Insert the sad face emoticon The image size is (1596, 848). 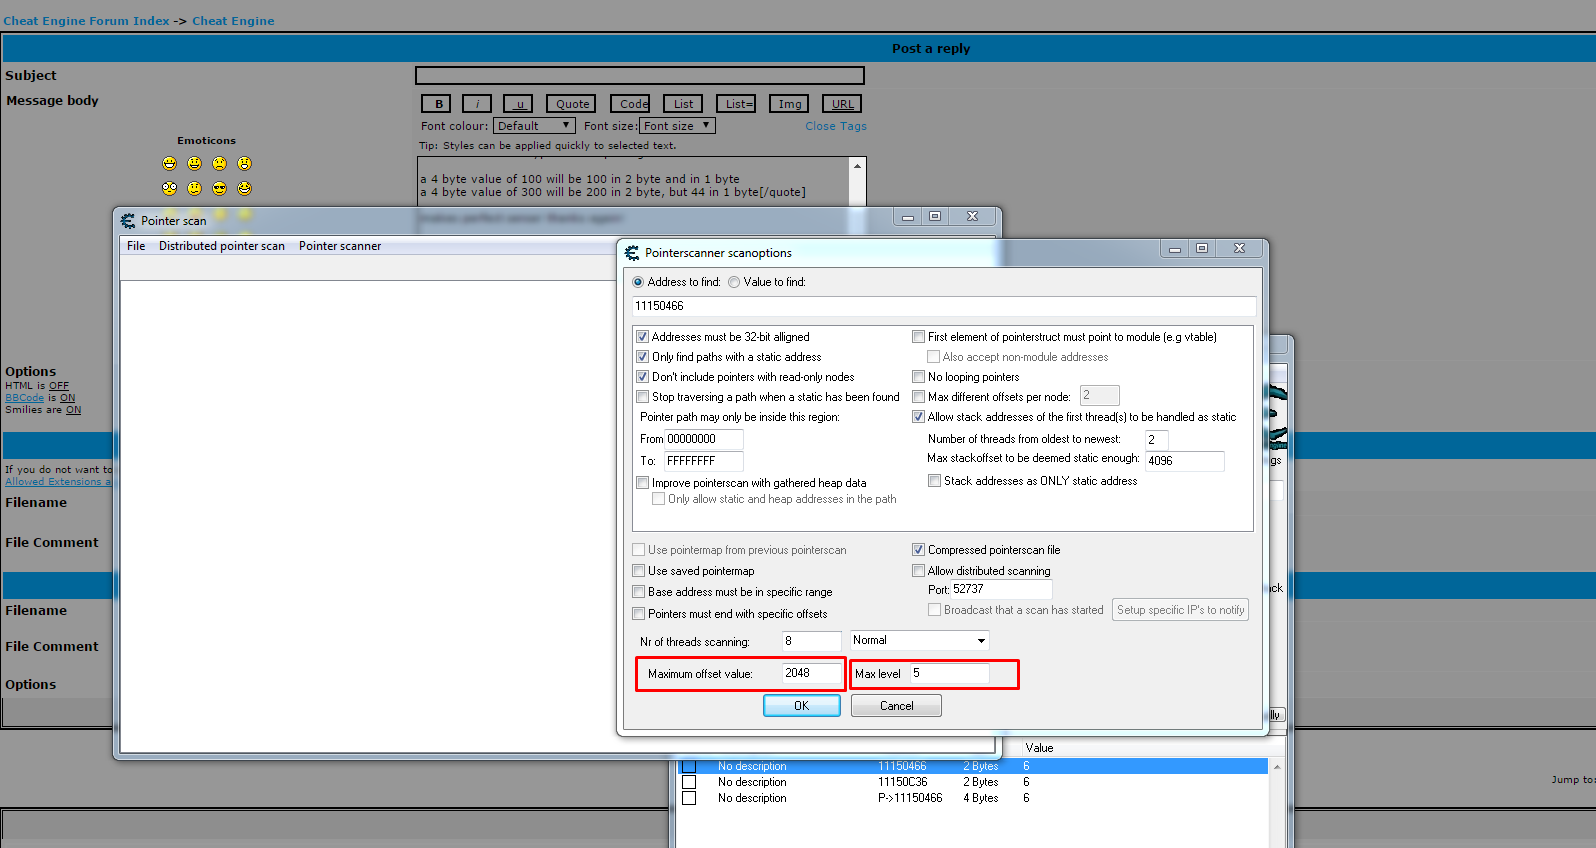click(219, 163)
